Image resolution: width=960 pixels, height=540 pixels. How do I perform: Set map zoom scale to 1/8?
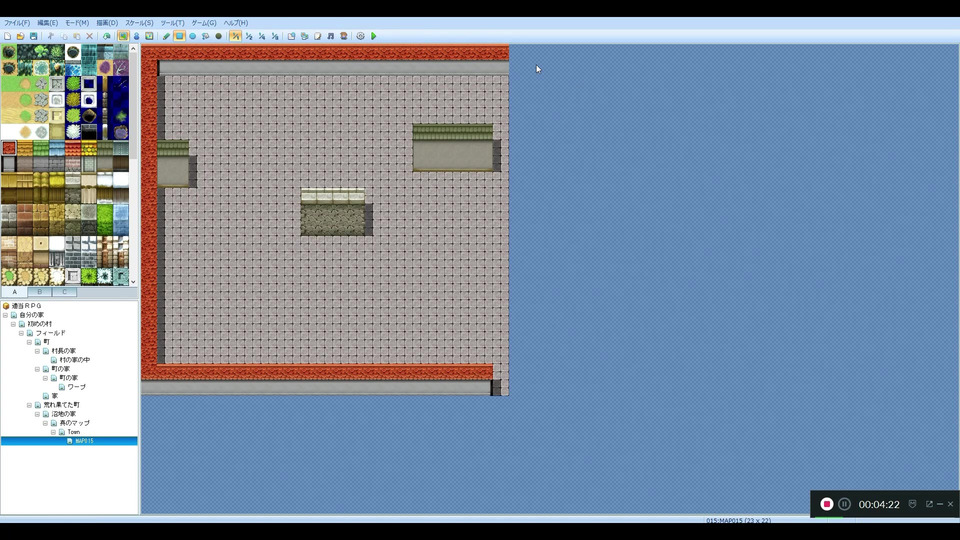275,36
